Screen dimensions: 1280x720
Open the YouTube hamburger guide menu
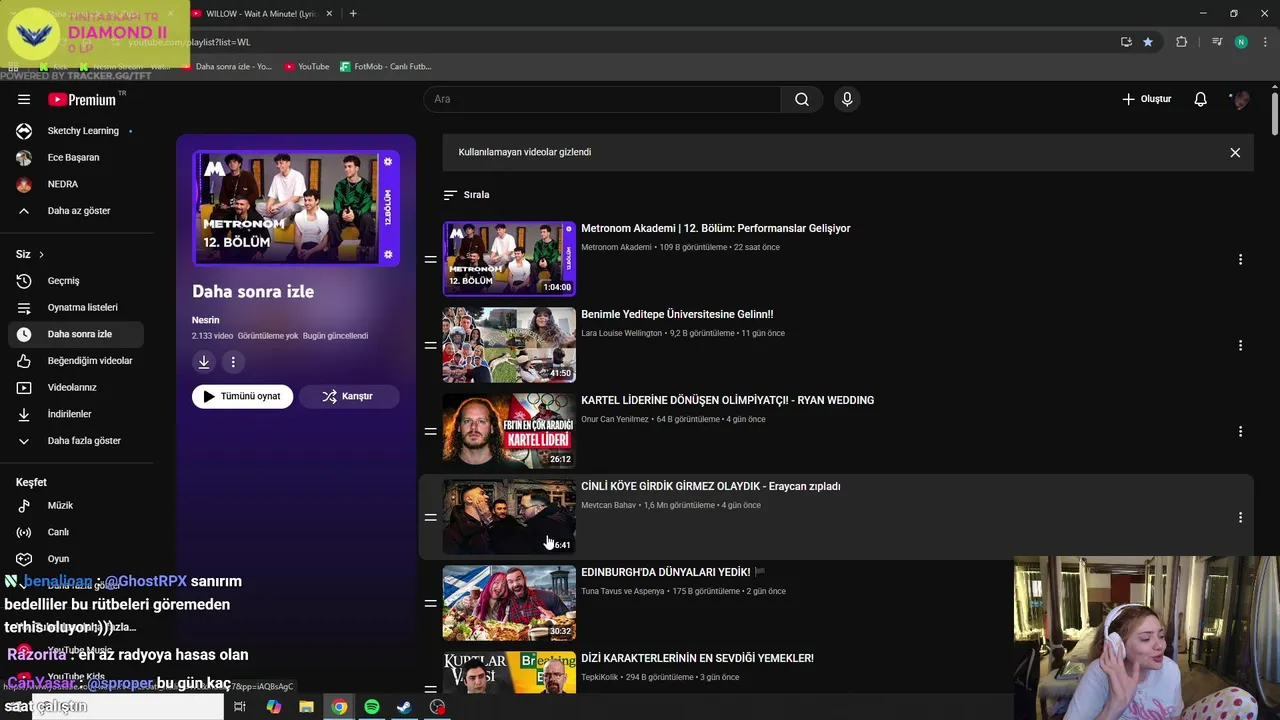tap(24, 99)
